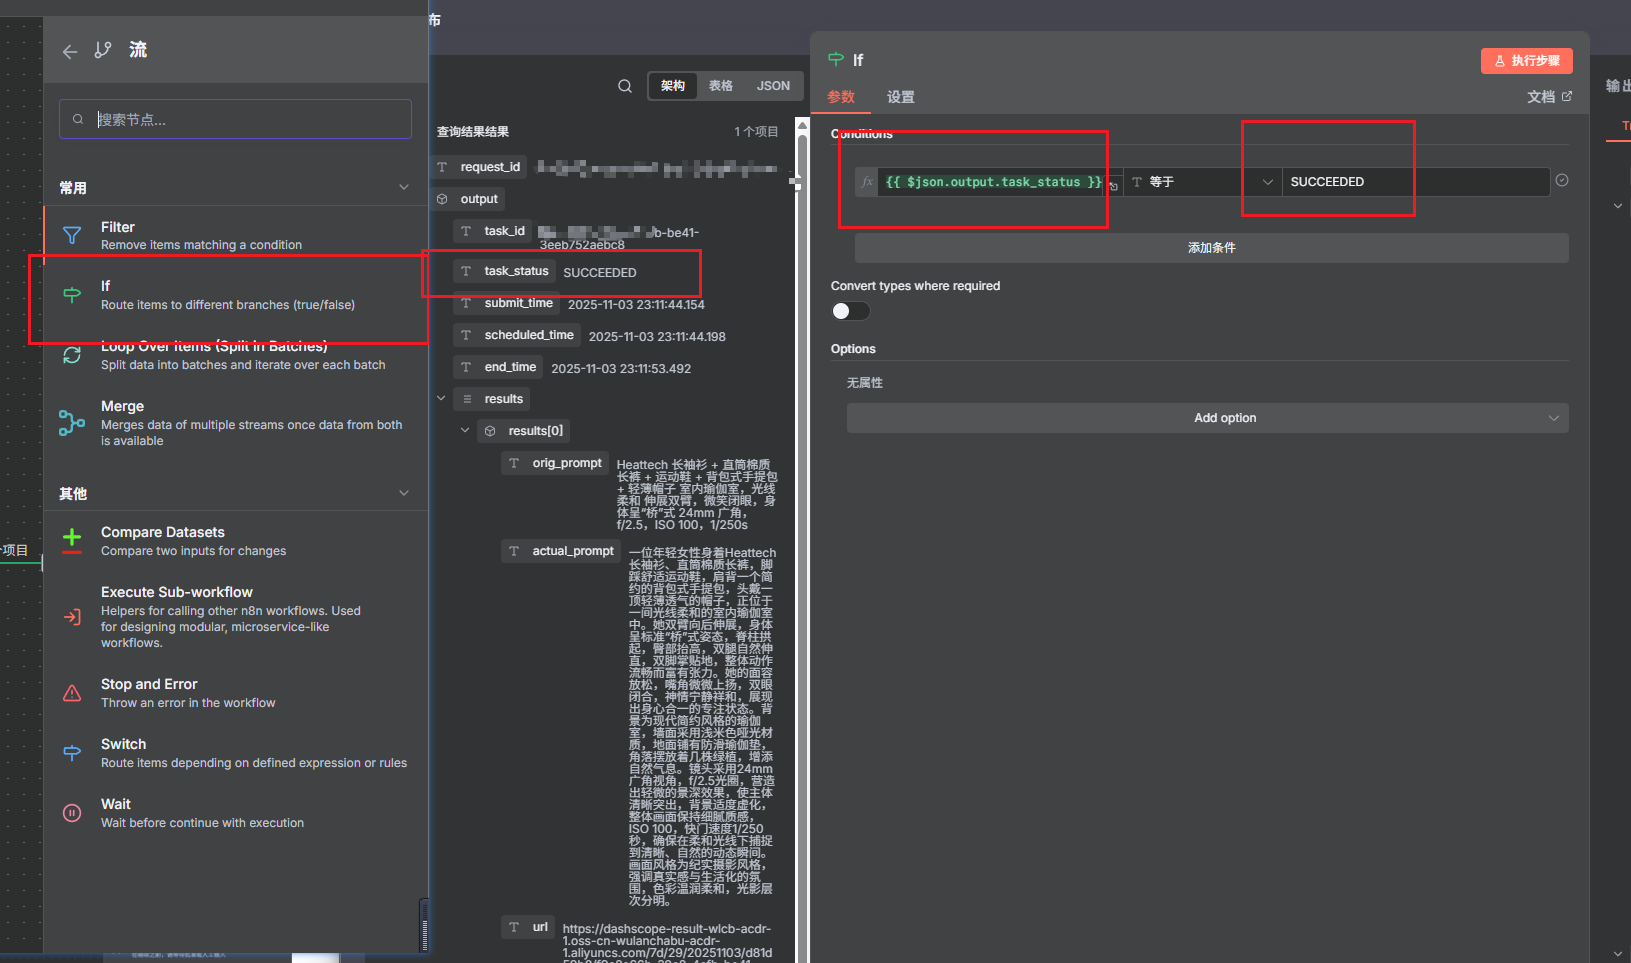Select the task_status field
This screenshot has width=1631, height=963.
505,271
